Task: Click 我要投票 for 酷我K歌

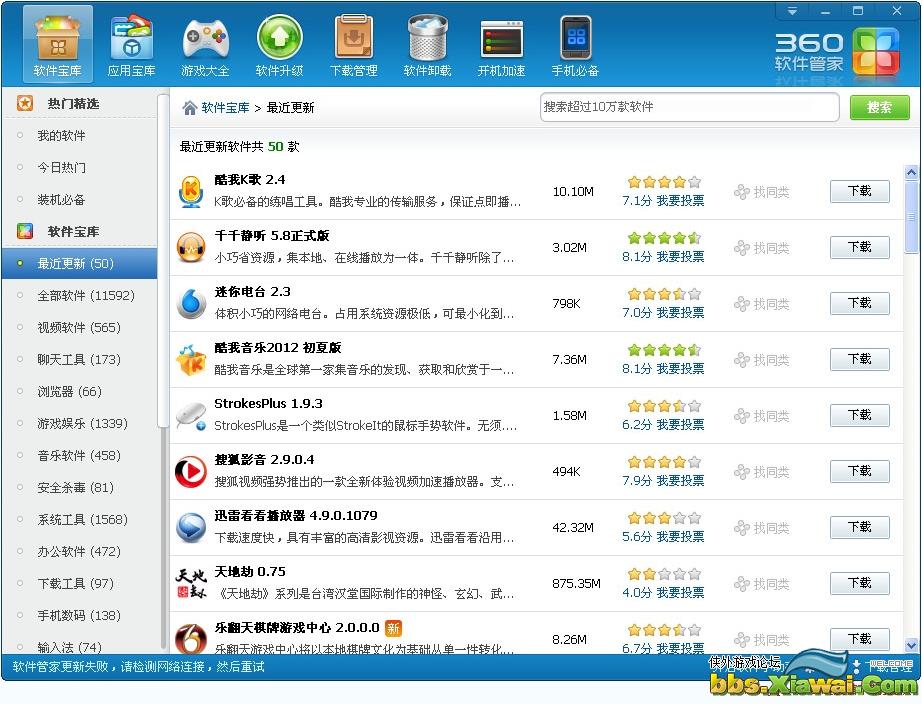Action: click(680, 201)
